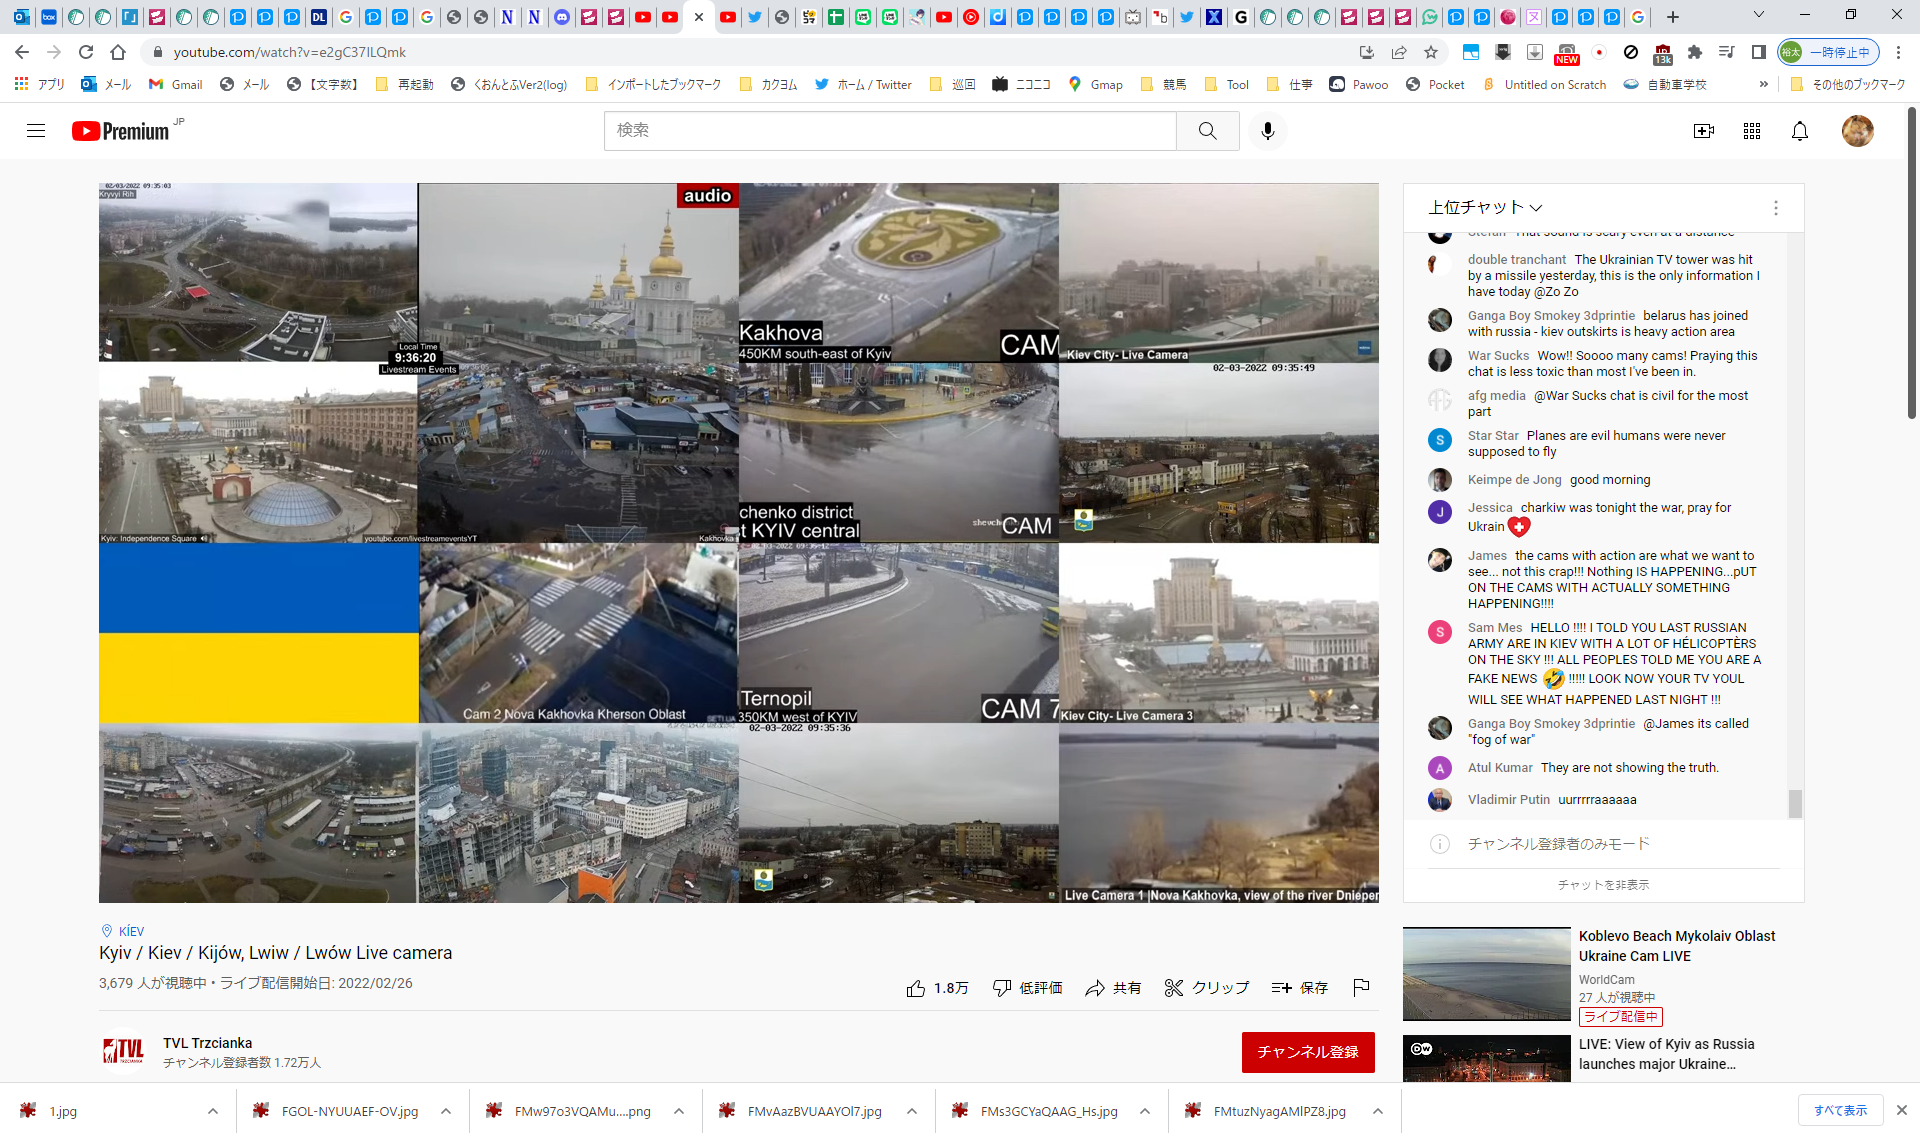Report the video with the flag icon

coord(1361,988)
